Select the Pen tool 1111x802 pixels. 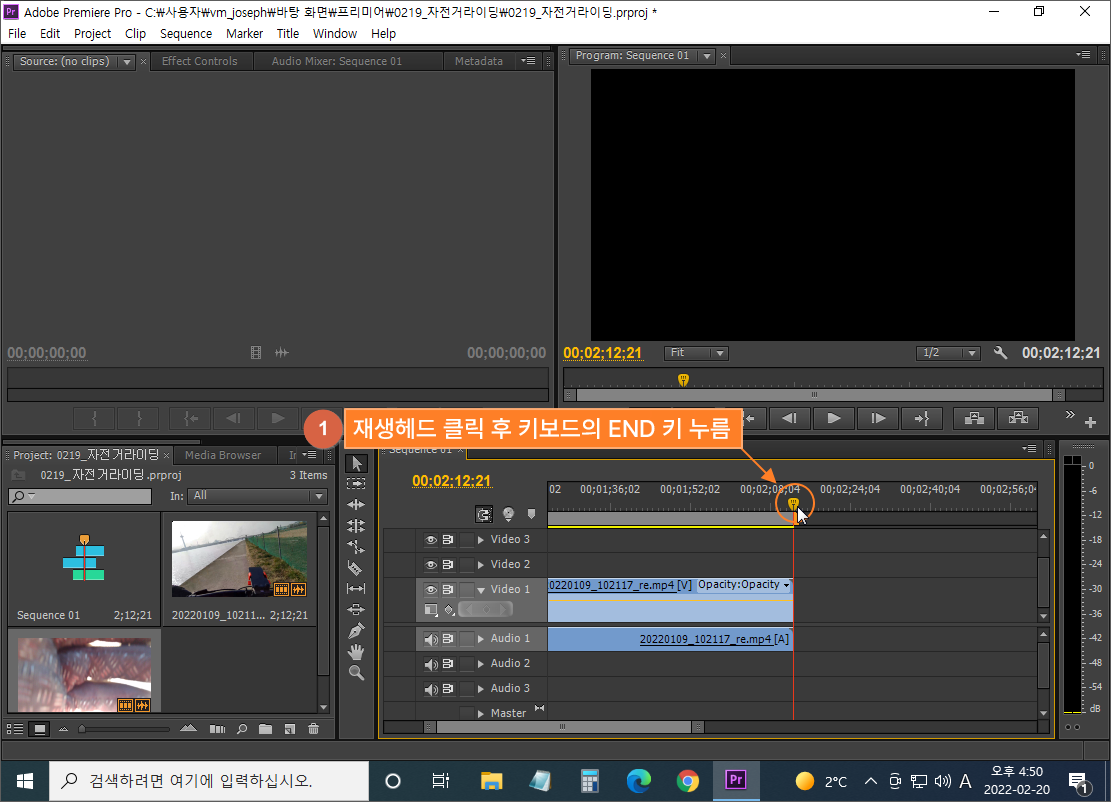coord(356,631)
